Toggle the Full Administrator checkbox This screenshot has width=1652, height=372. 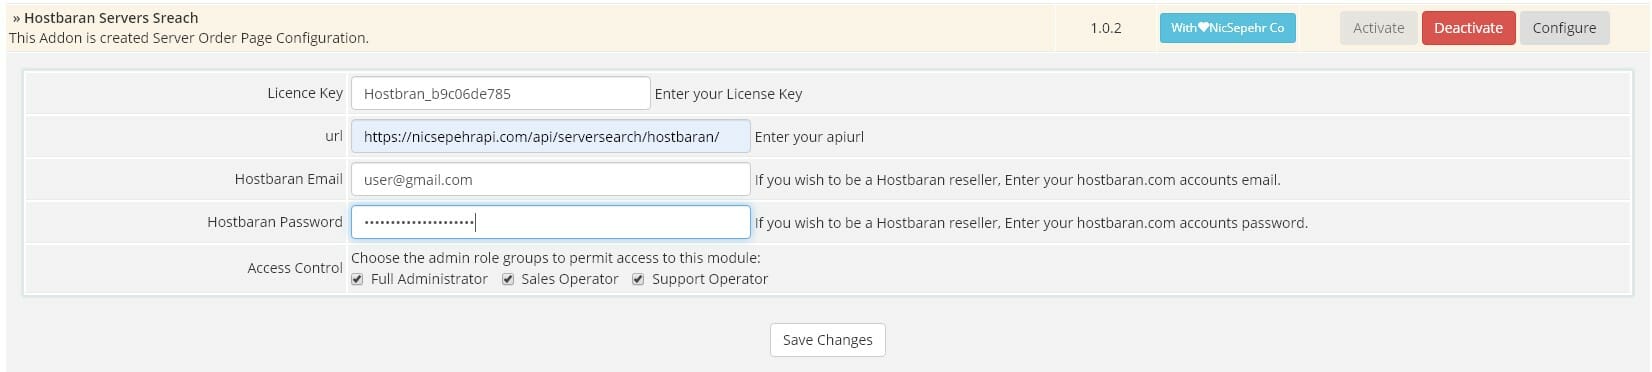tap(357, 280)
